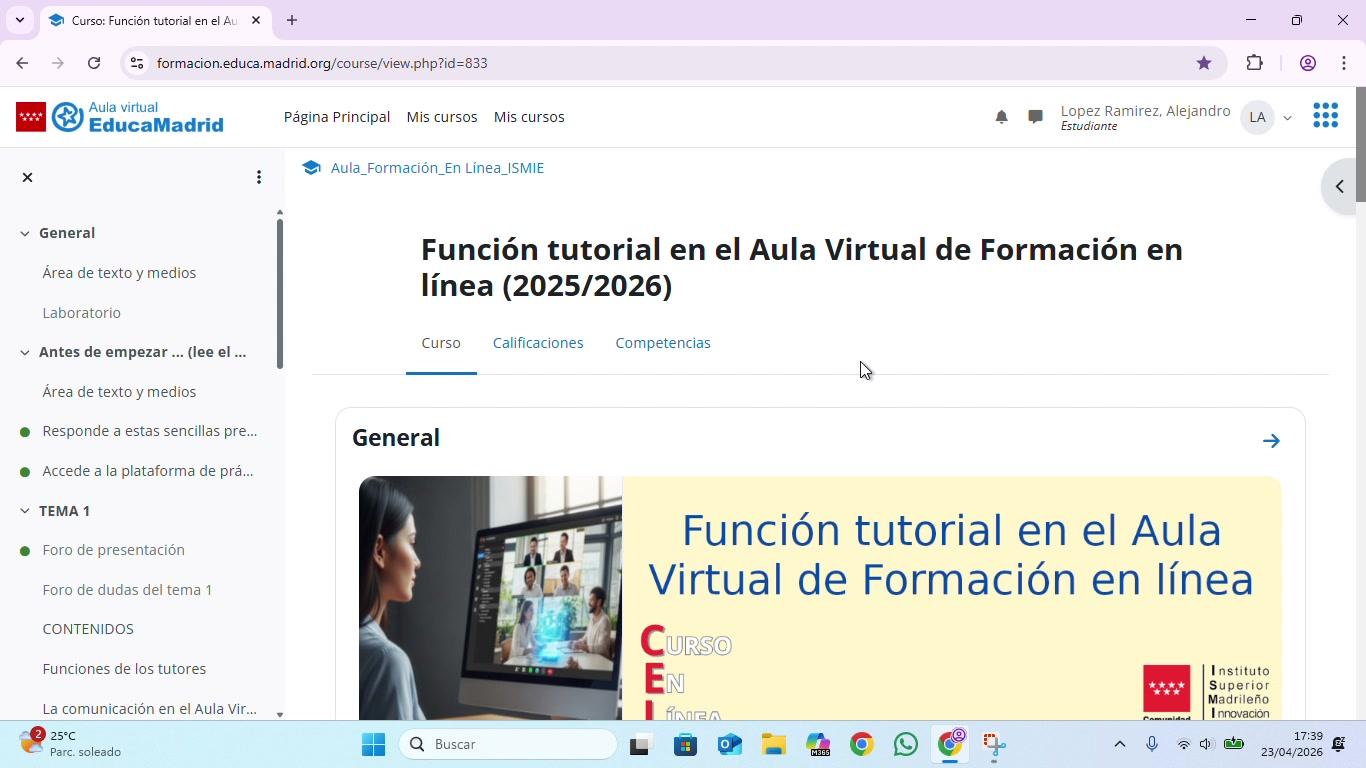This screenshot has height=768, width=1366.
Task: Switch to the Competencias tab
Action: coord(663,343)
